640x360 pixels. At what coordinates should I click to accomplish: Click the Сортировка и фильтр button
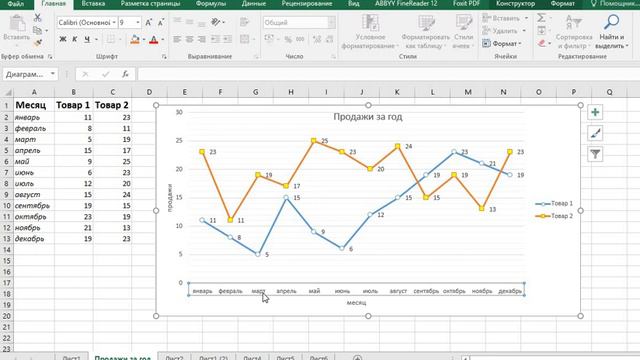(x=573, y=32)
